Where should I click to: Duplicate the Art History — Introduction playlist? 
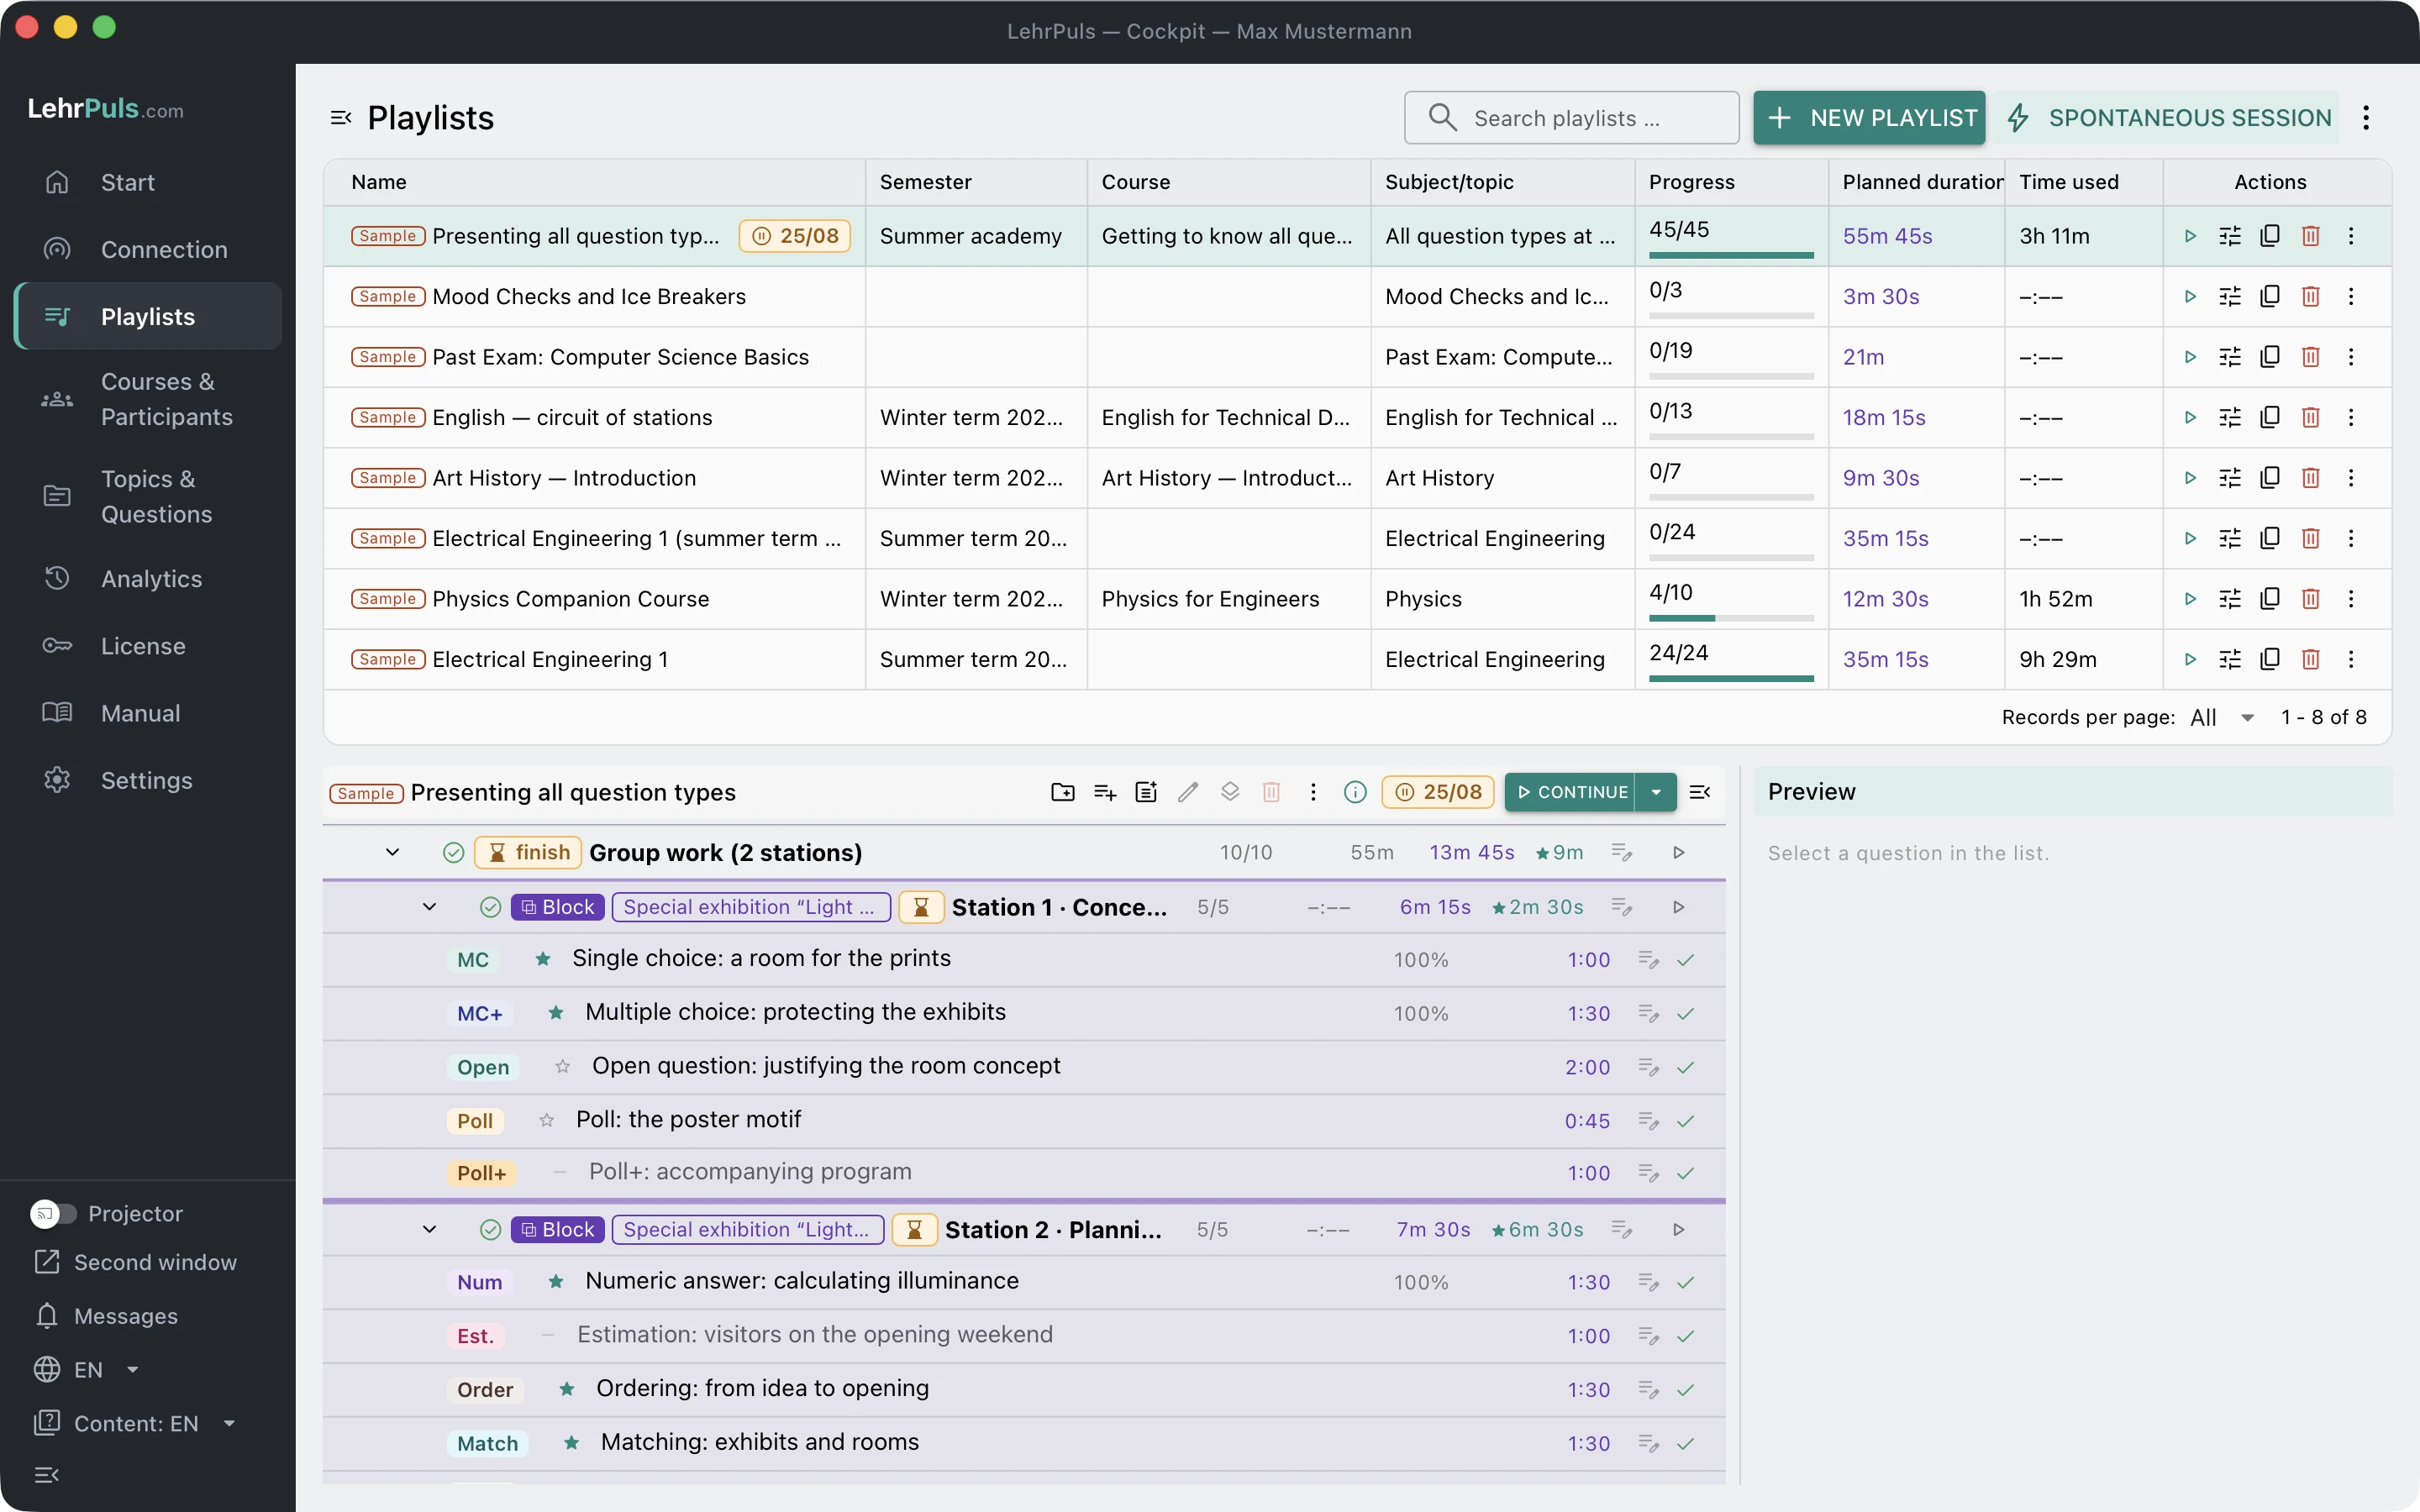pos(2270,478)
